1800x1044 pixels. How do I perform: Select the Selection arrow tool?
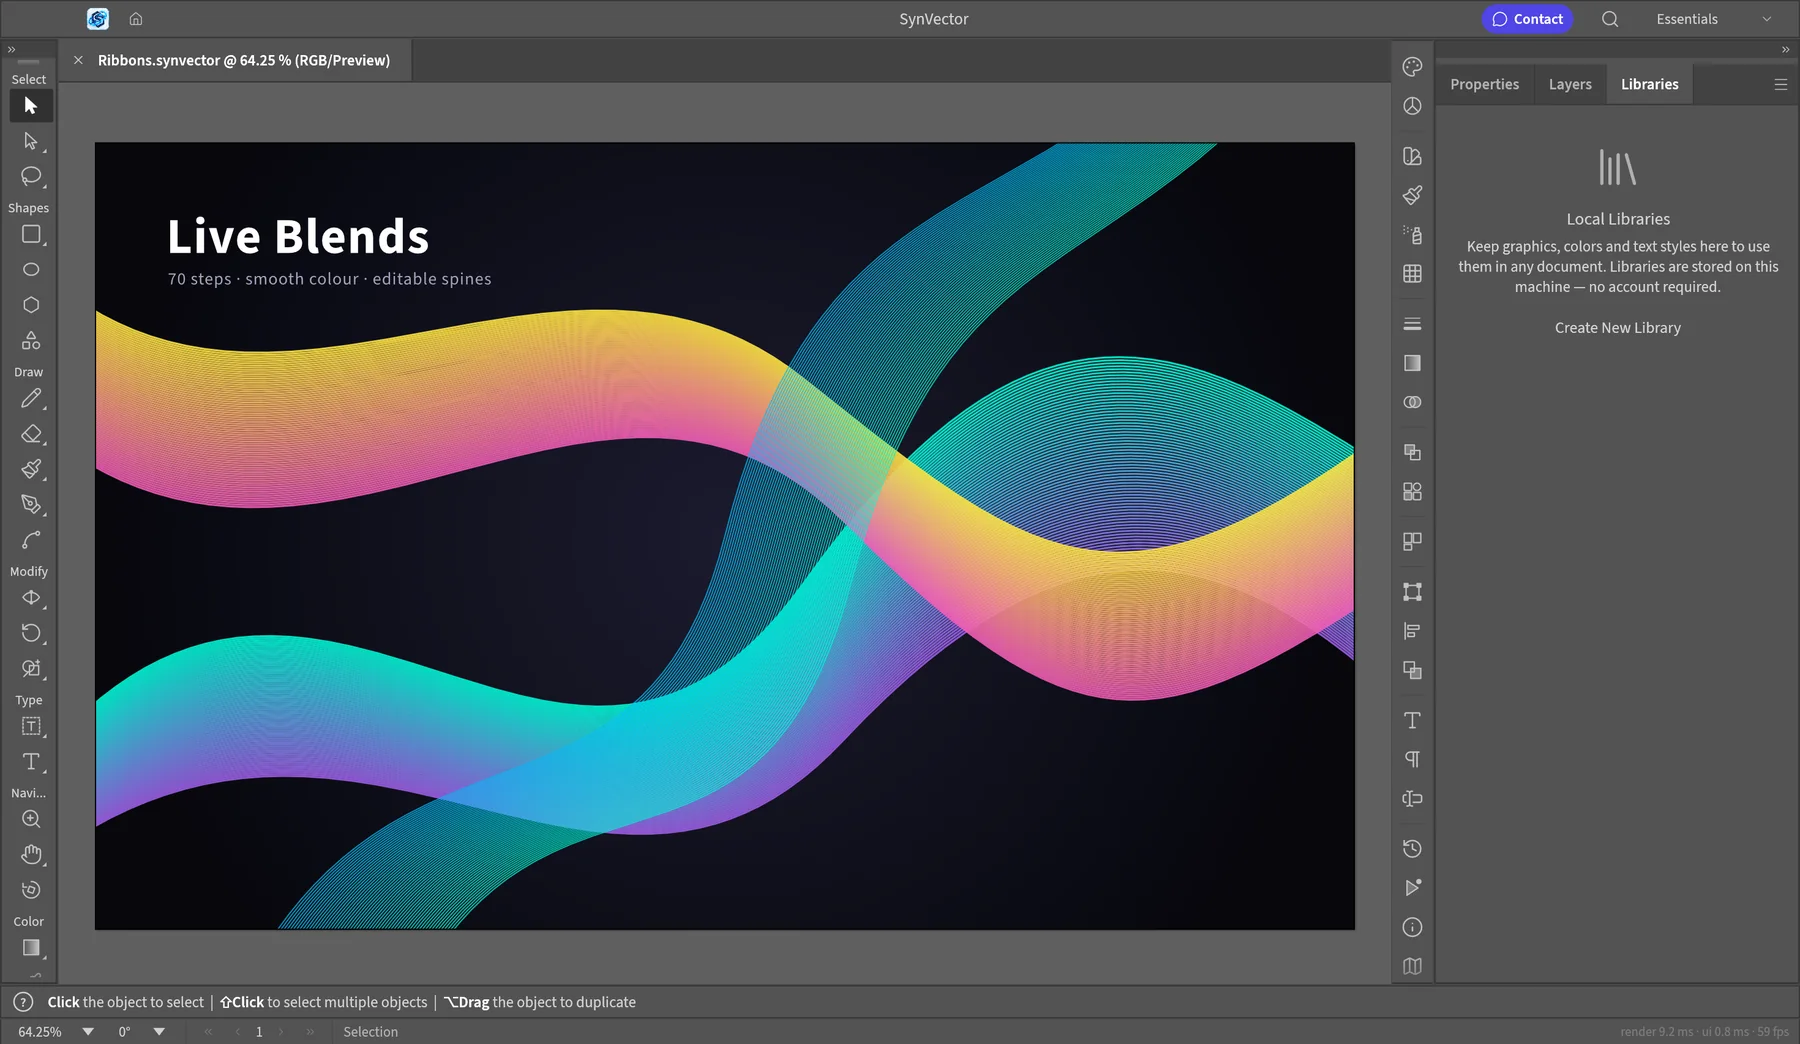pos(31,106)
